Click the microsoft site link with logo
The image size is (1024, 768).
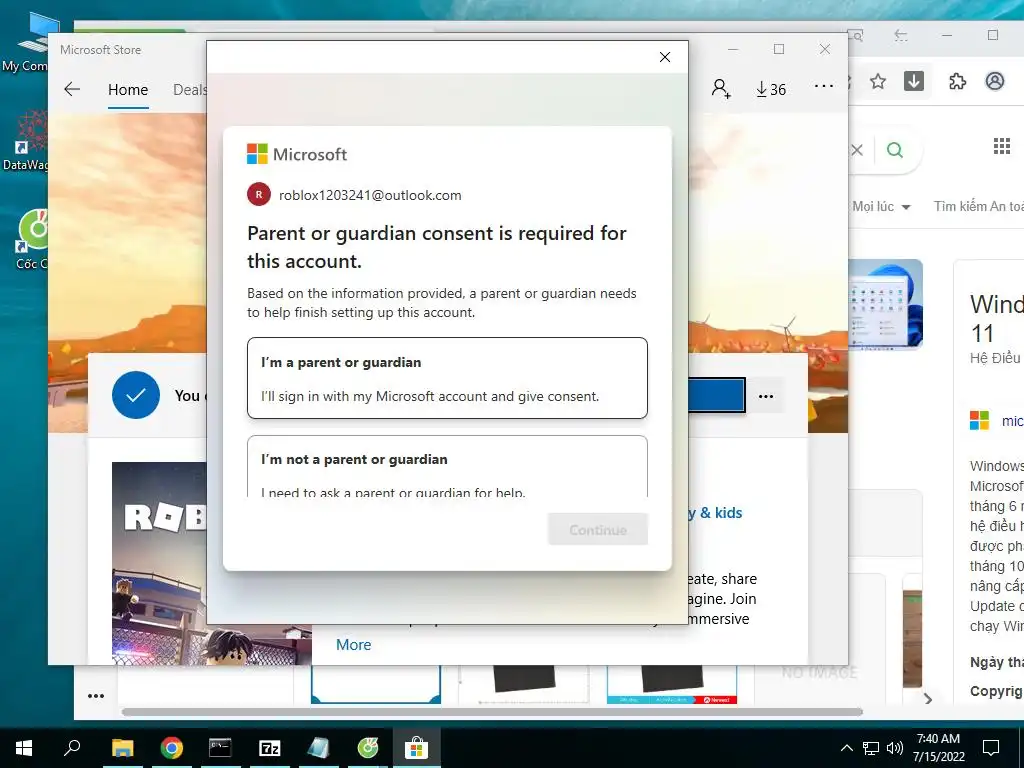click(x=996, y=421)
